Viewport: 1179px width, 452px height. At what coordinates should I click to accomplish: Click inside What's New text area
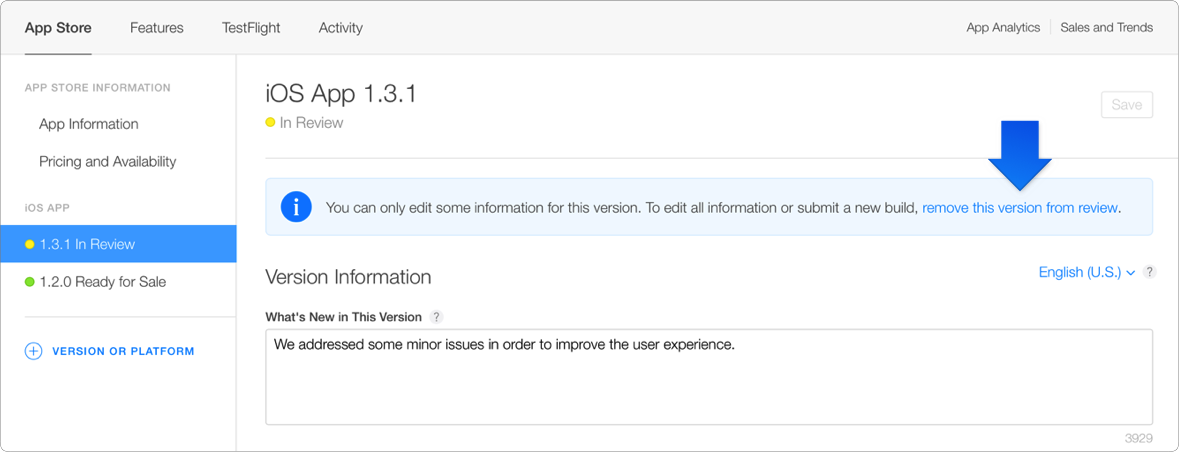tap(709, 377)
